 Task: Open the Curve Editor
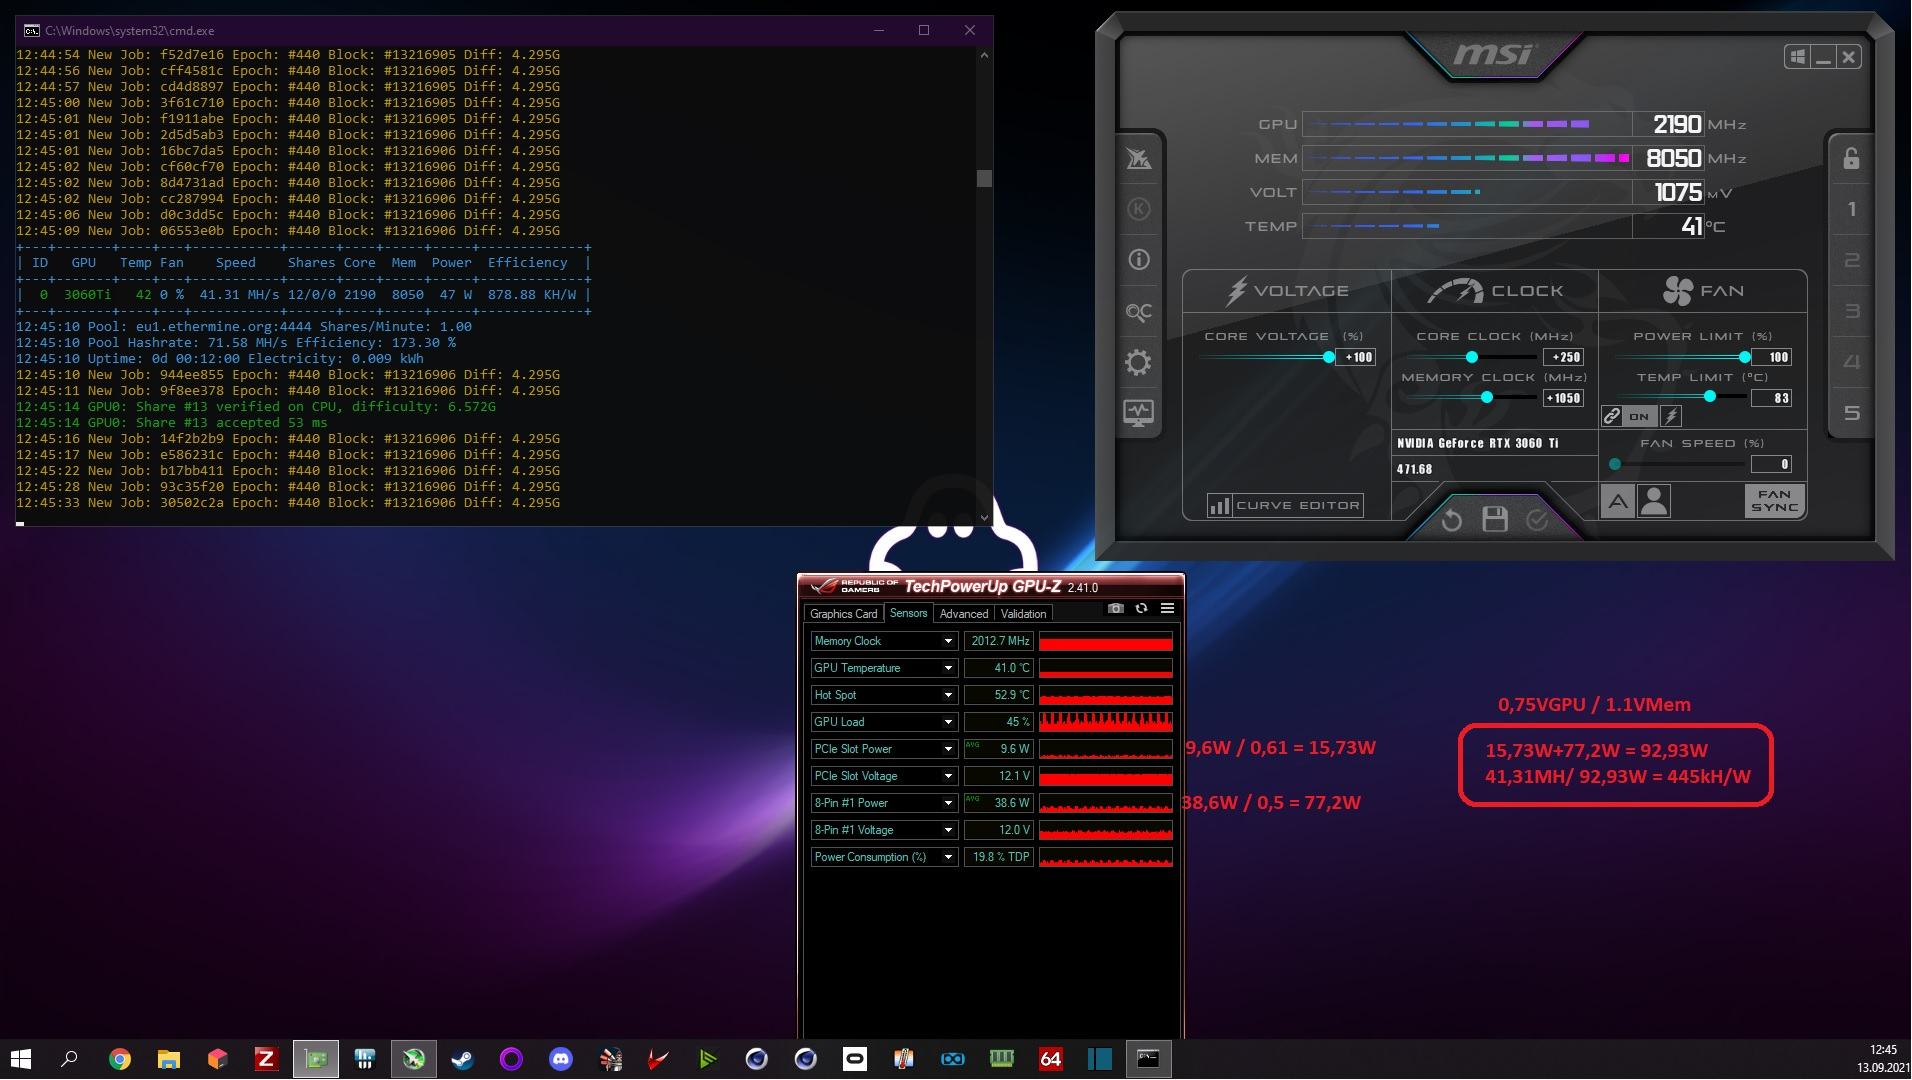(x=1285, y=505)
